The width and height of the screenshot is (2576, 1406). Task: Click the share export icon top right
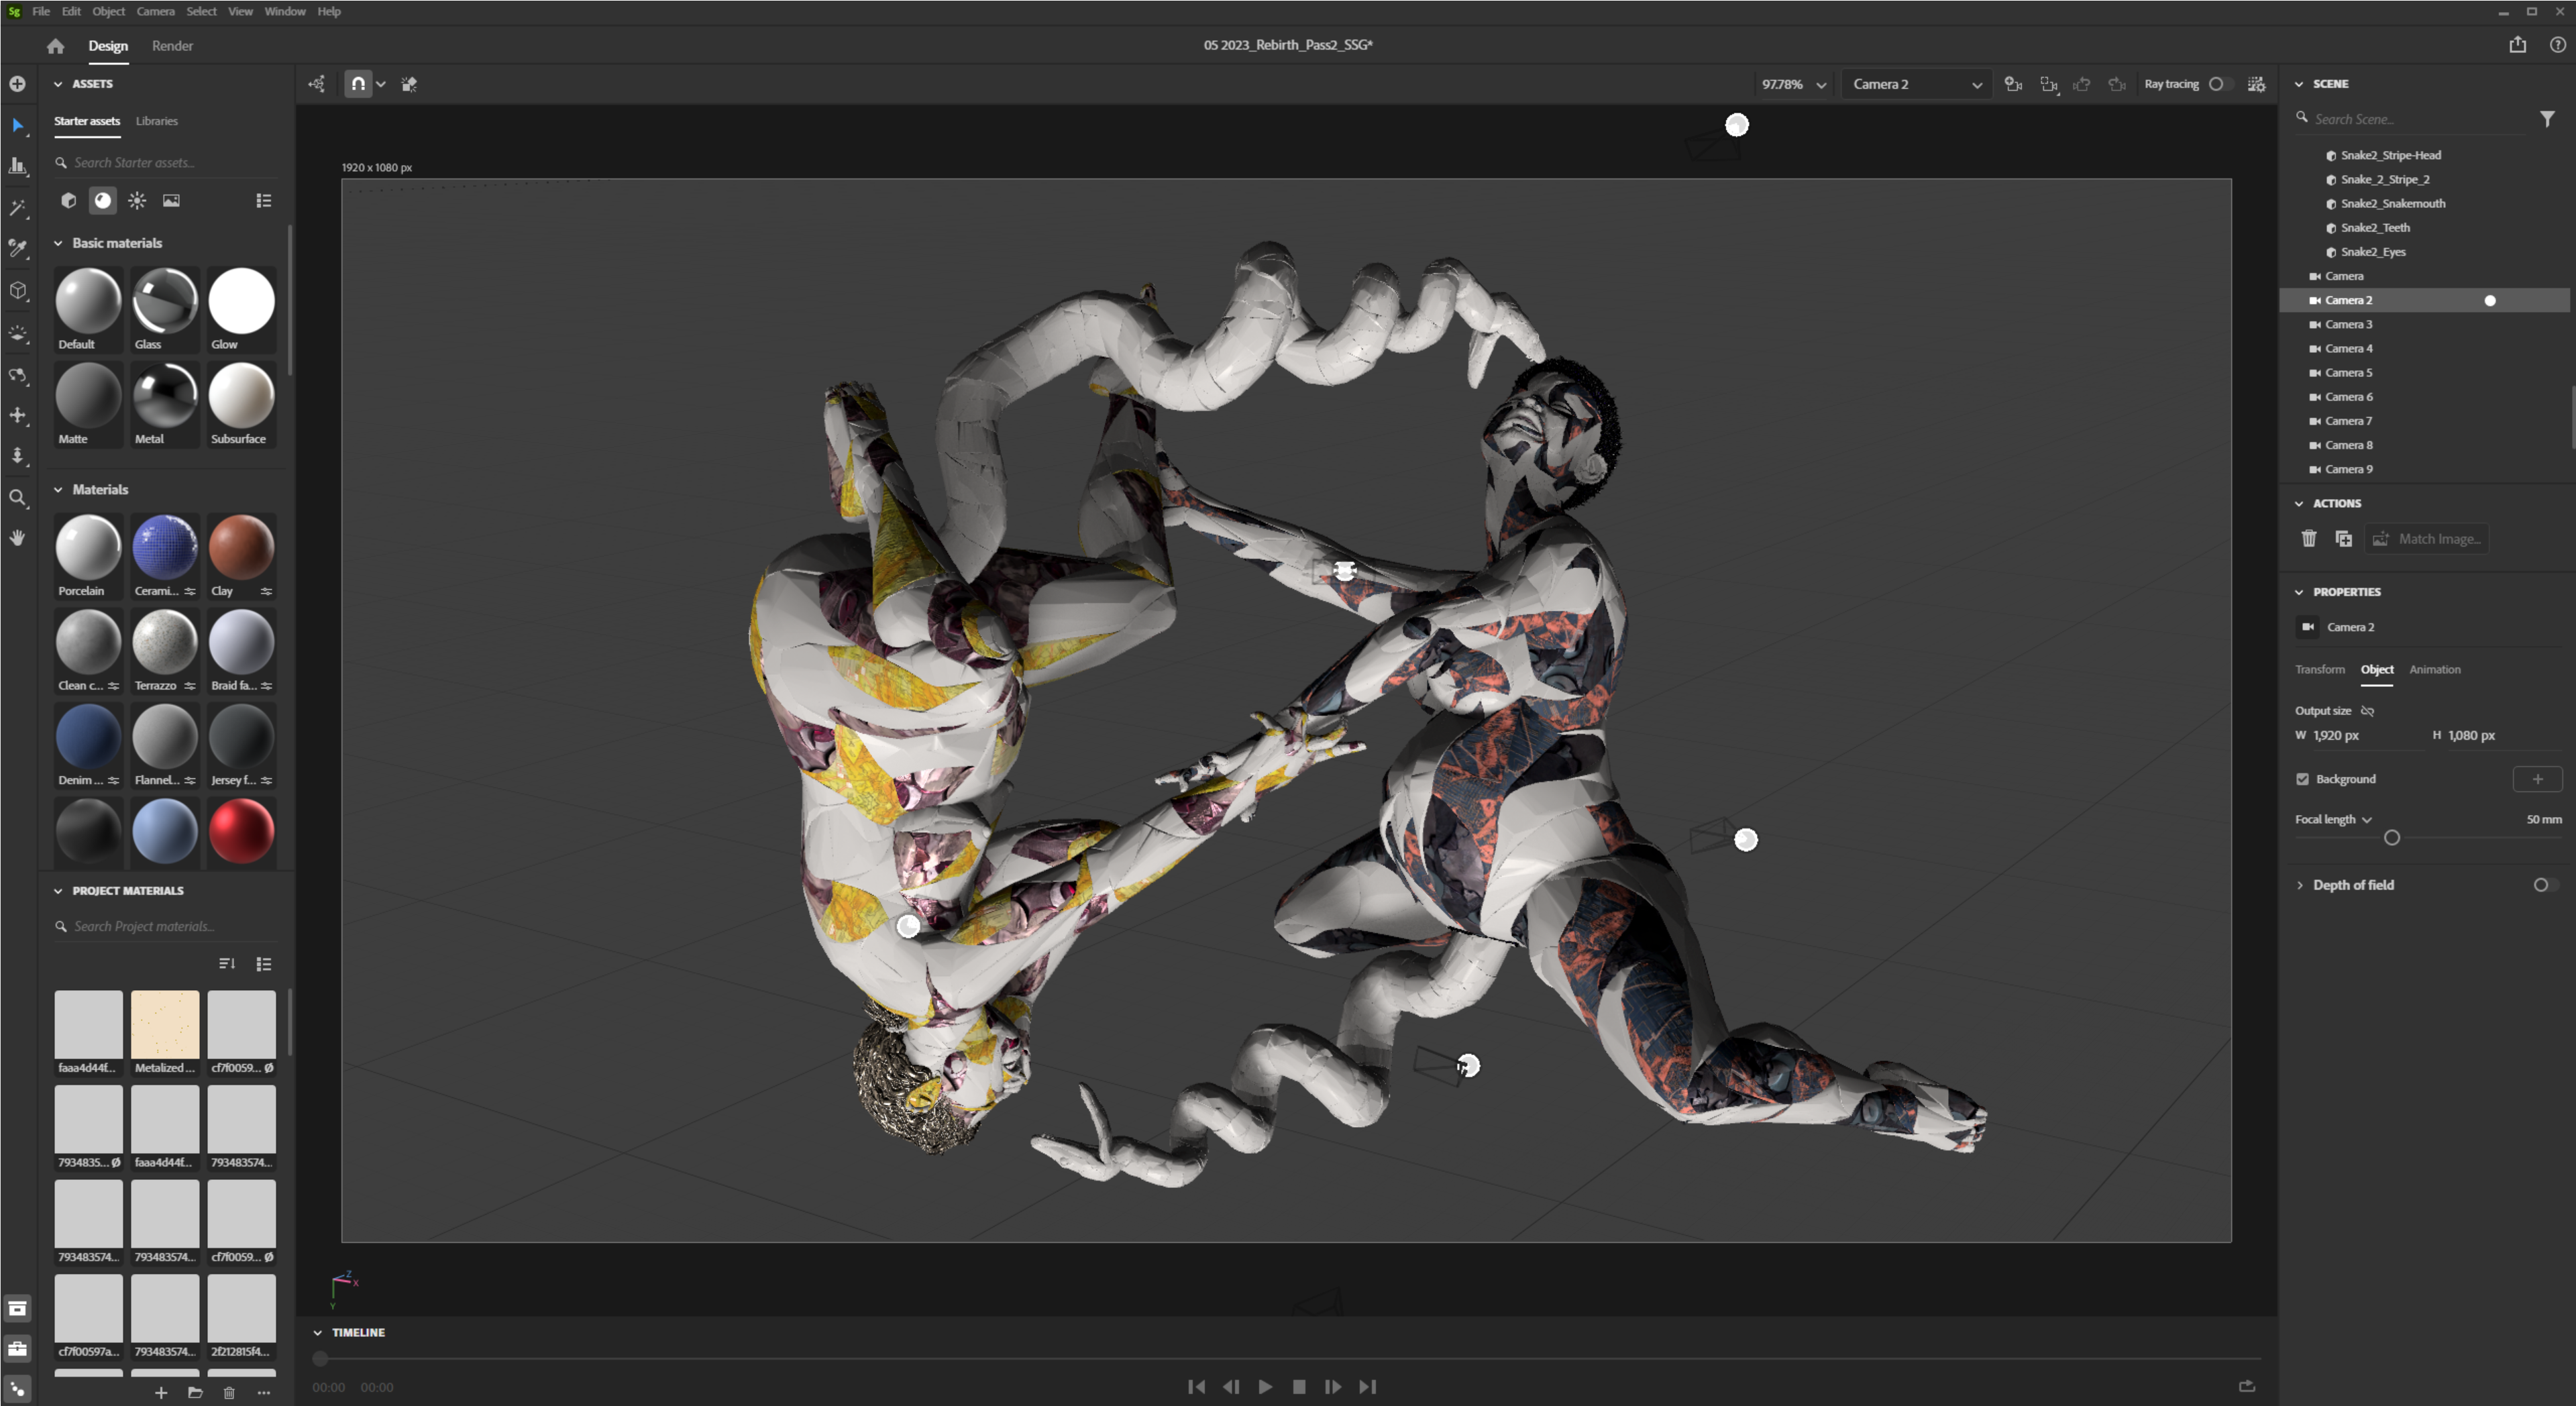[2517, 45]
